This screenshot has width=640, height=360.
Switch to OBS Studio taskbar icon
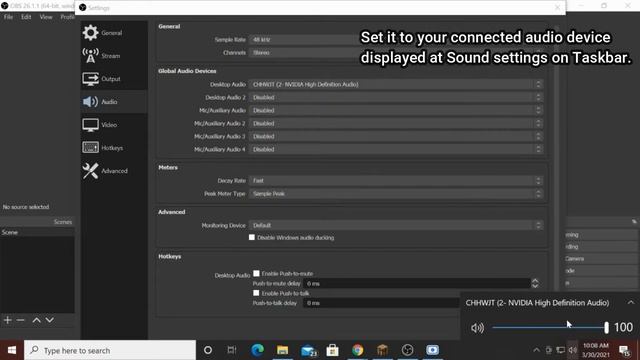[407, 350]
